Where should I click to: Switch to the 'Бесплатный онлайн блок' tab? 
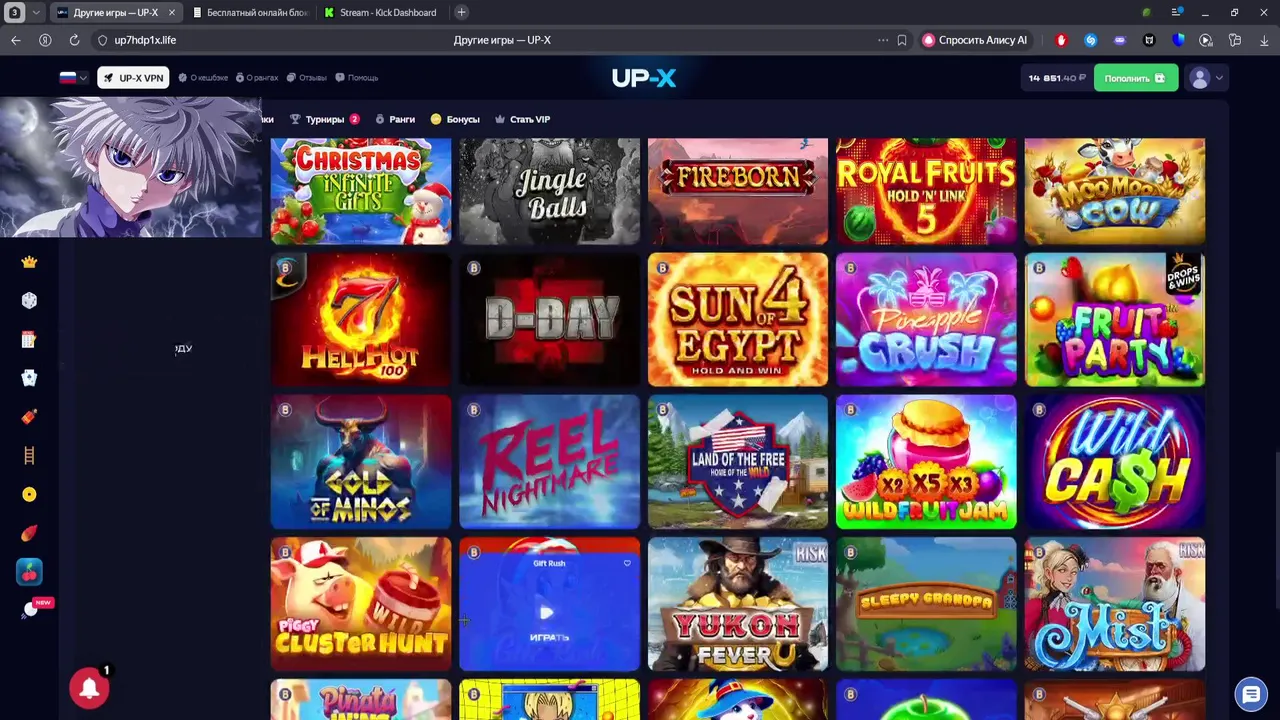(250, 12)
